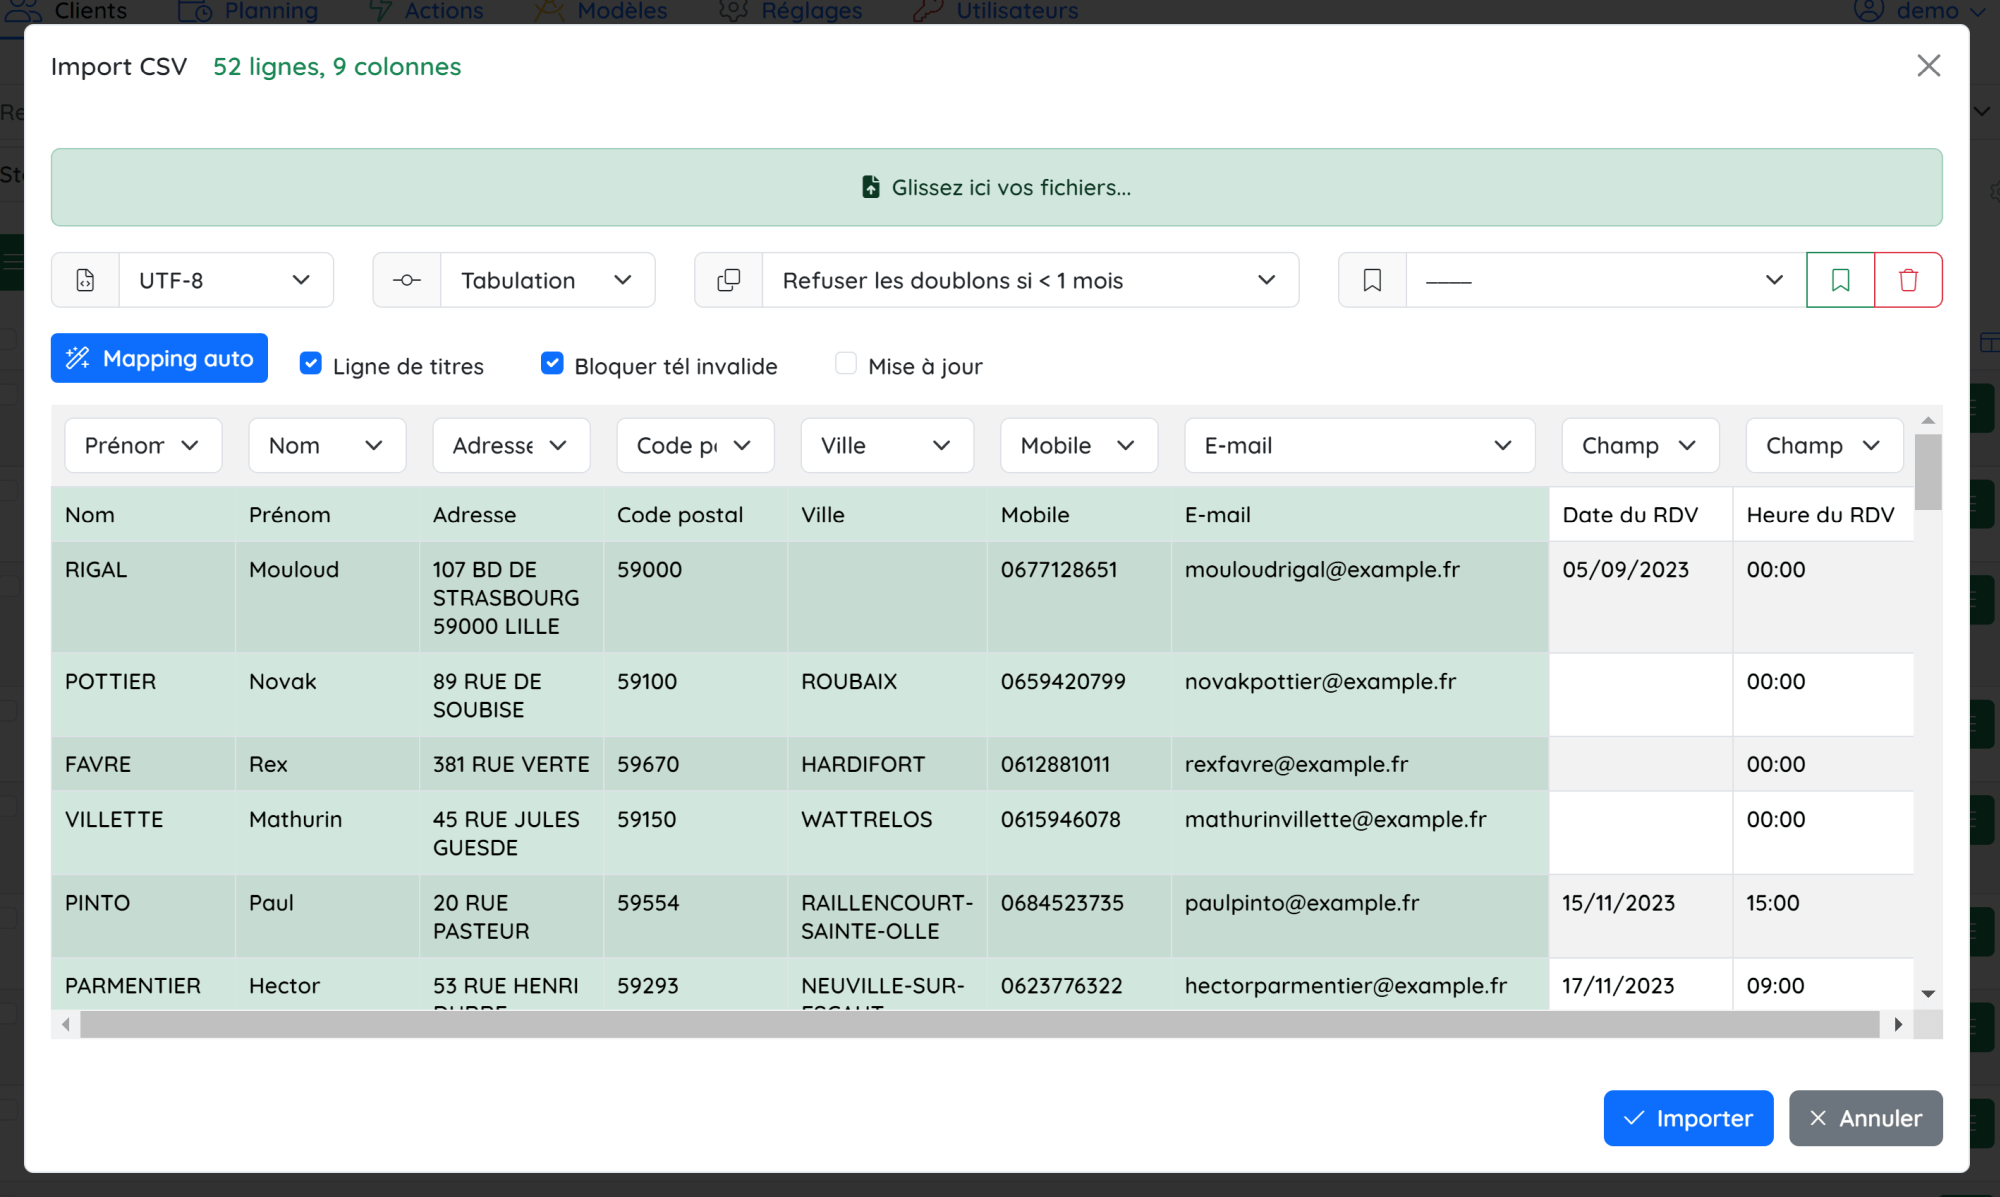Toggle Bloquer tél invalide checkbox

[x=552, y=364]
